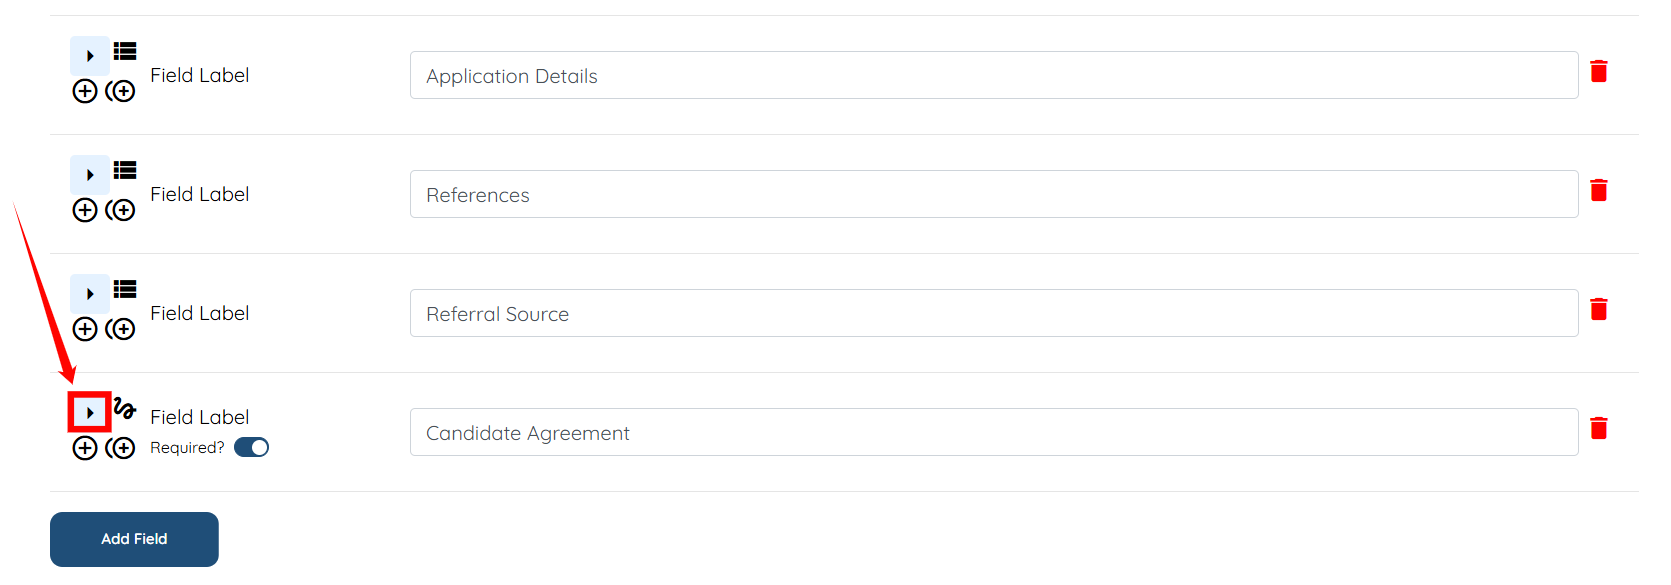Toggle the Required switch off

click(251, 447)
